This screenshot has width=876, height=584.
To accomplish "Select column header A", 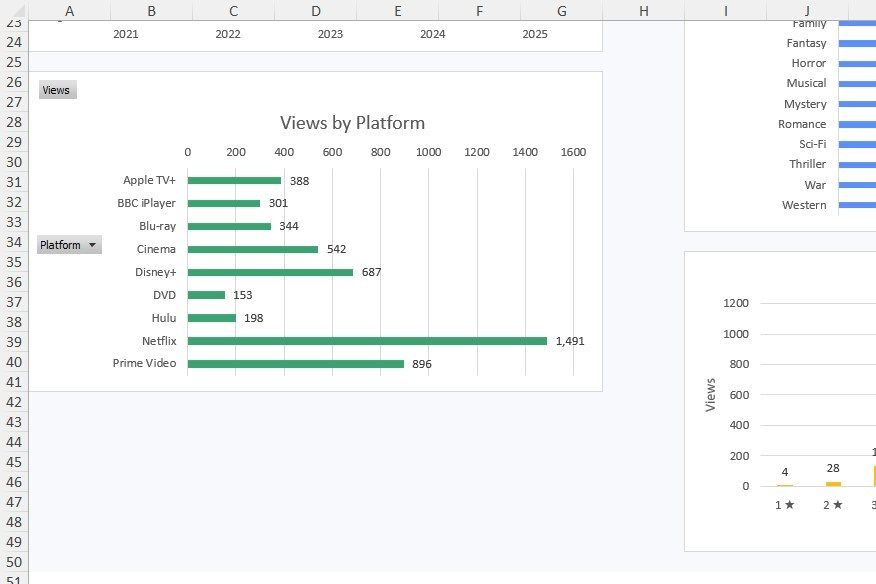I will 69,11.
